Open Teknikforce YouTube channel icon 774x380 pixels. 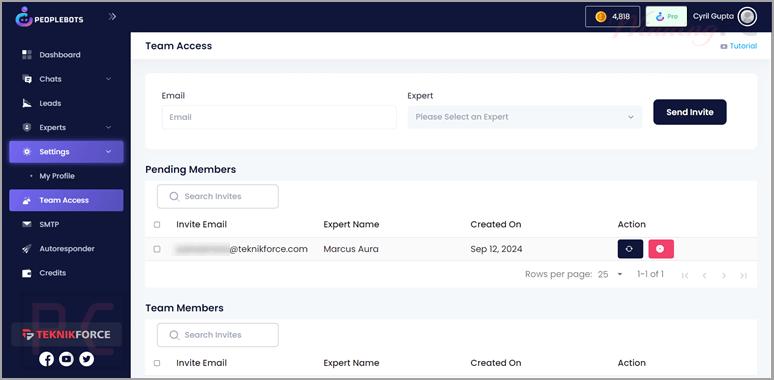[67, 359]
